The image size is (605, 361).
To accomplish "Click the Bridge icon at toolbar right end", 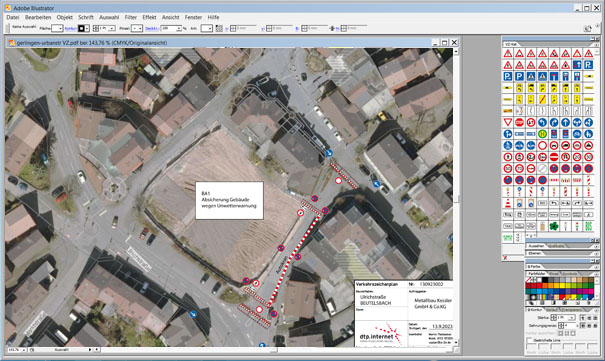I will click(x=588, y=28).
